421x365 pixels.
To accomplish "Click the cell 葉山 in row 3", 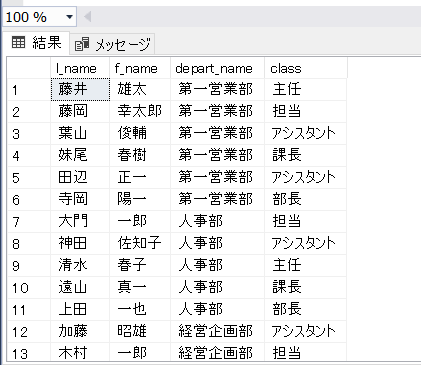I will [x=80, y=133].
